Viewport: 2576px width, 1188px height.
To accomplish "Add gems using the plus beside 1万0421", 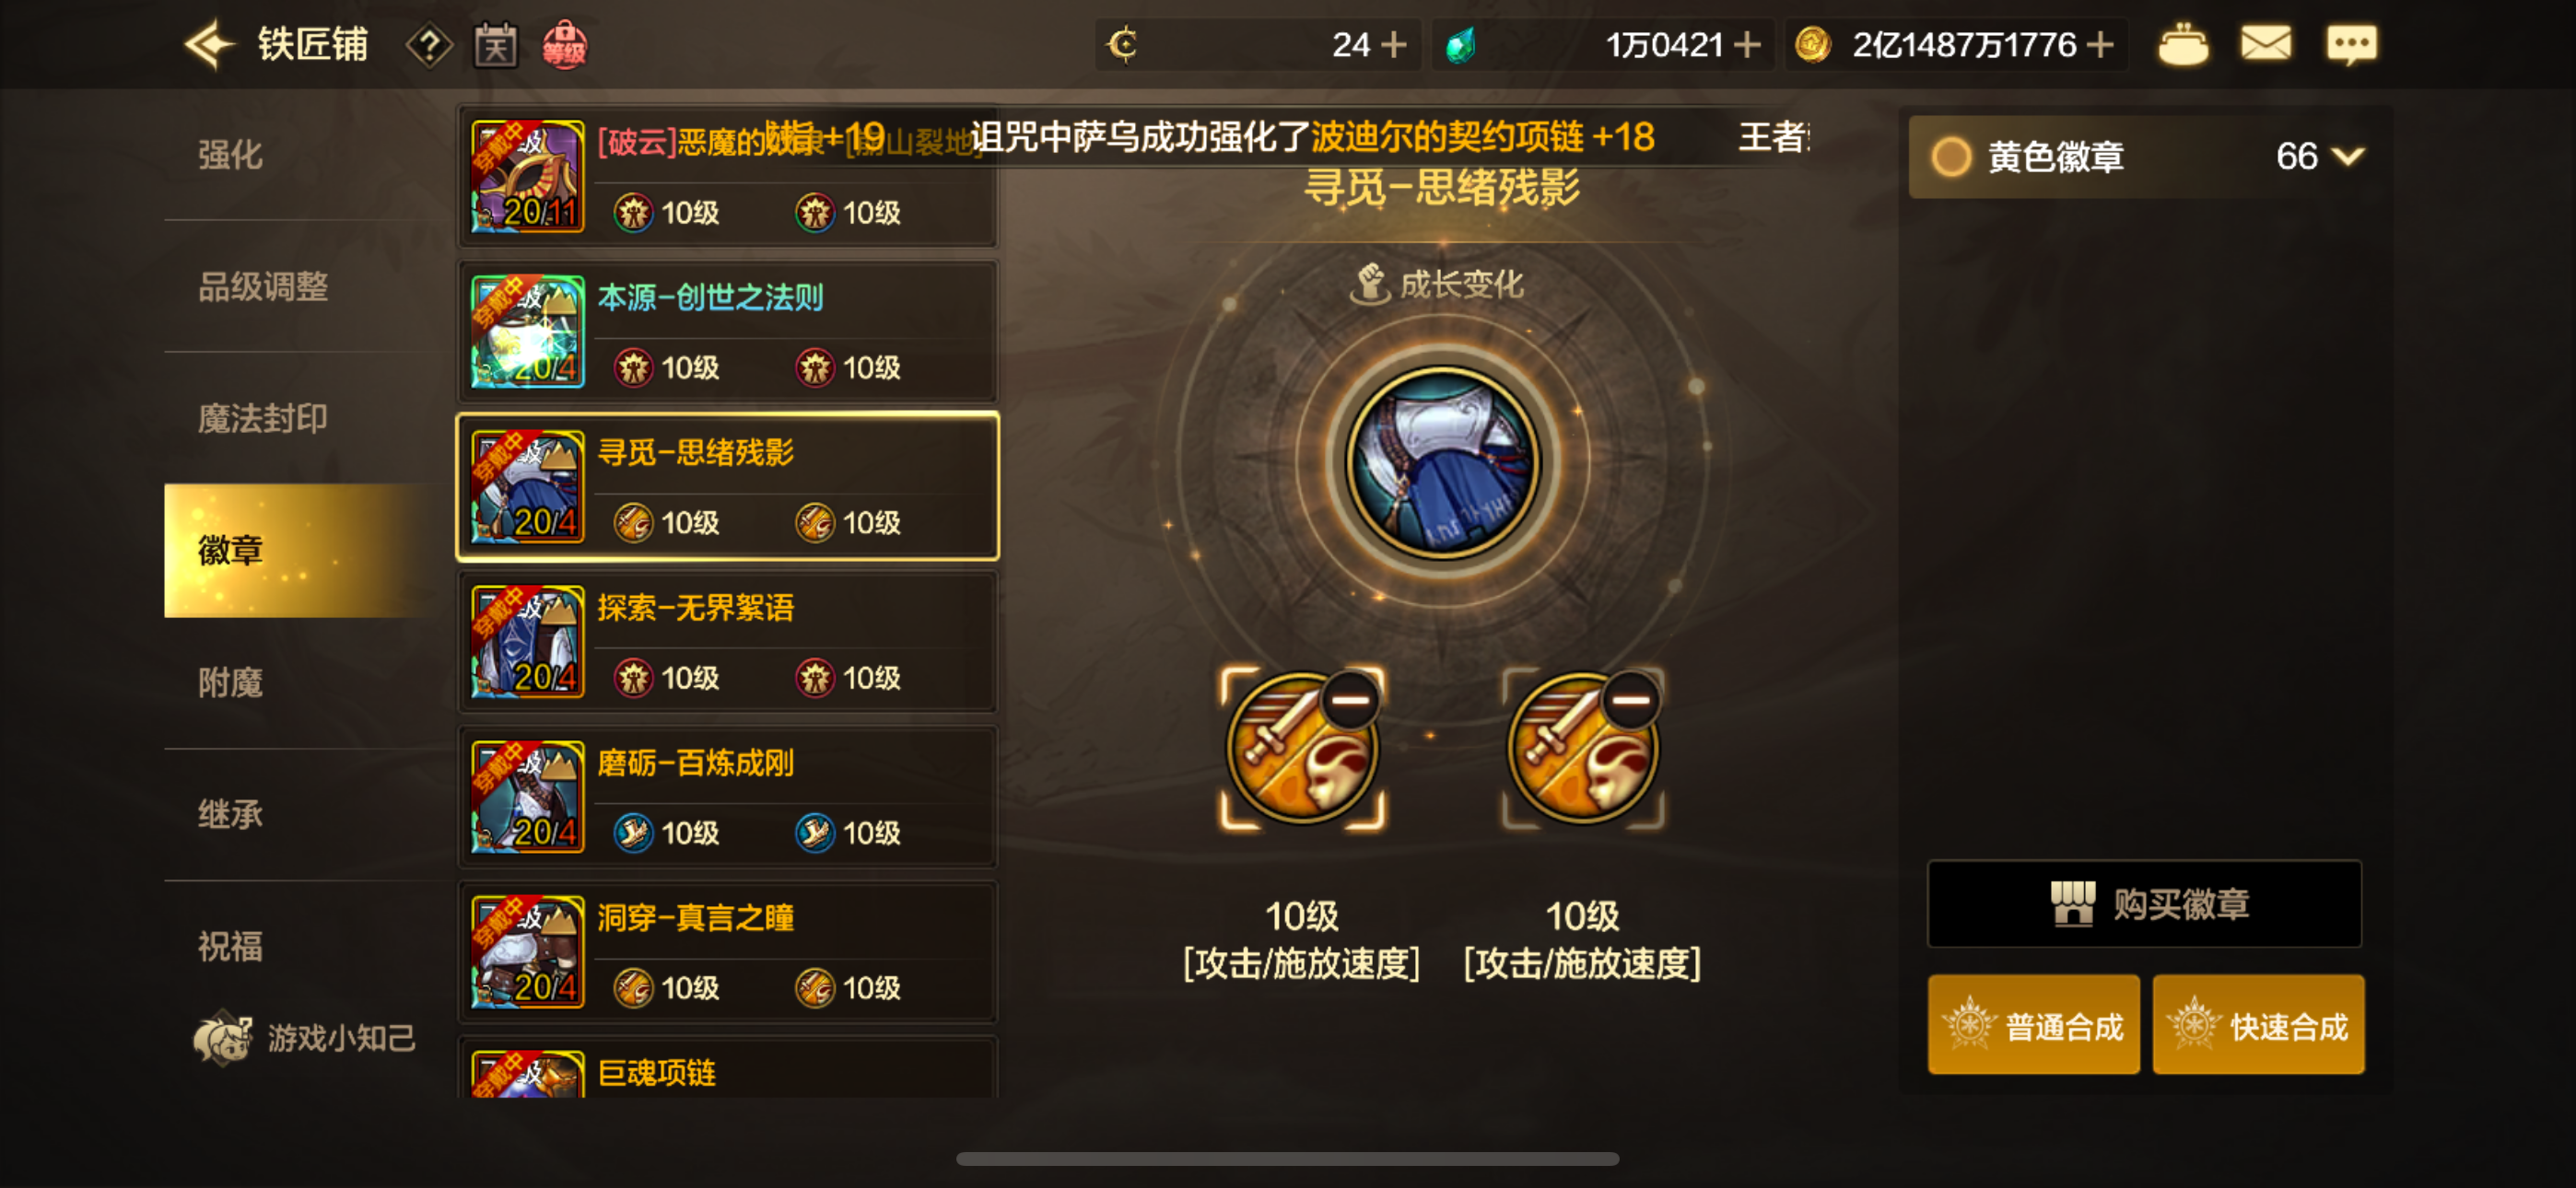I will coord(1747,45).
